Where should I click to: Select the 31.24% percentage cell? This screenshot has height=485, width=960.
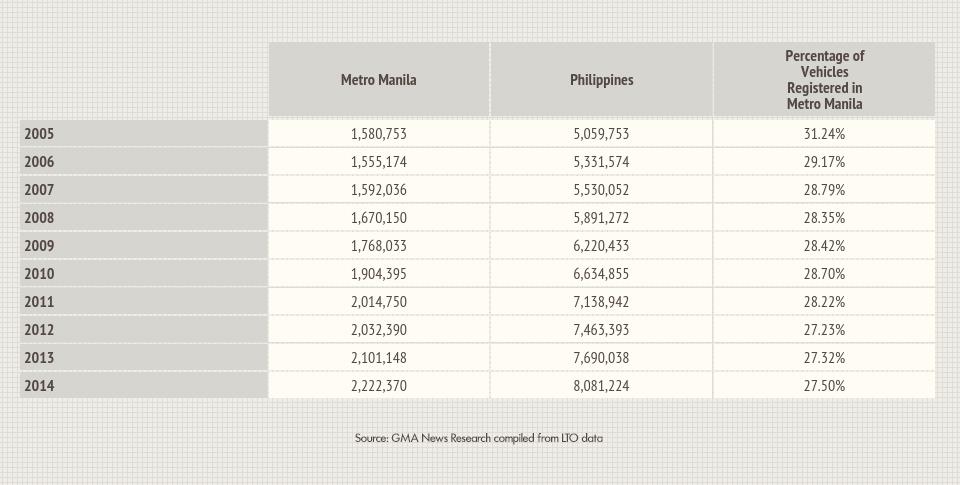coord(824,134)
